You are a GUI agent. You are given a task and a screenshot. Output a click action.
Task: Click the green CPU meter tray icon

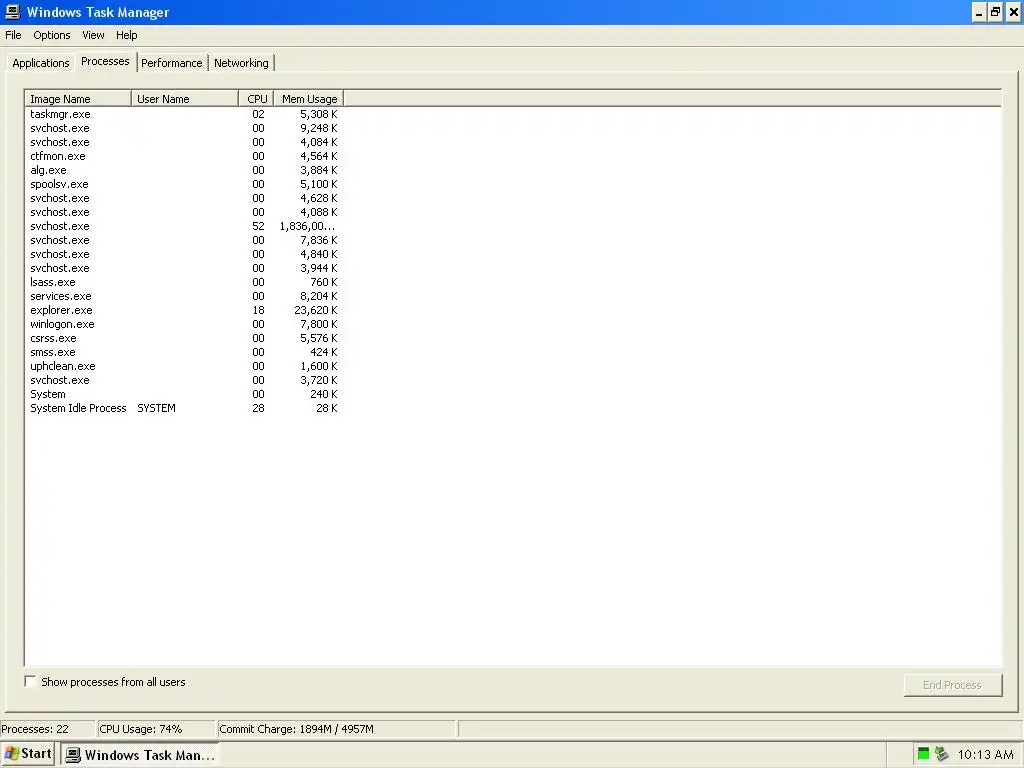tap(923, 754)
